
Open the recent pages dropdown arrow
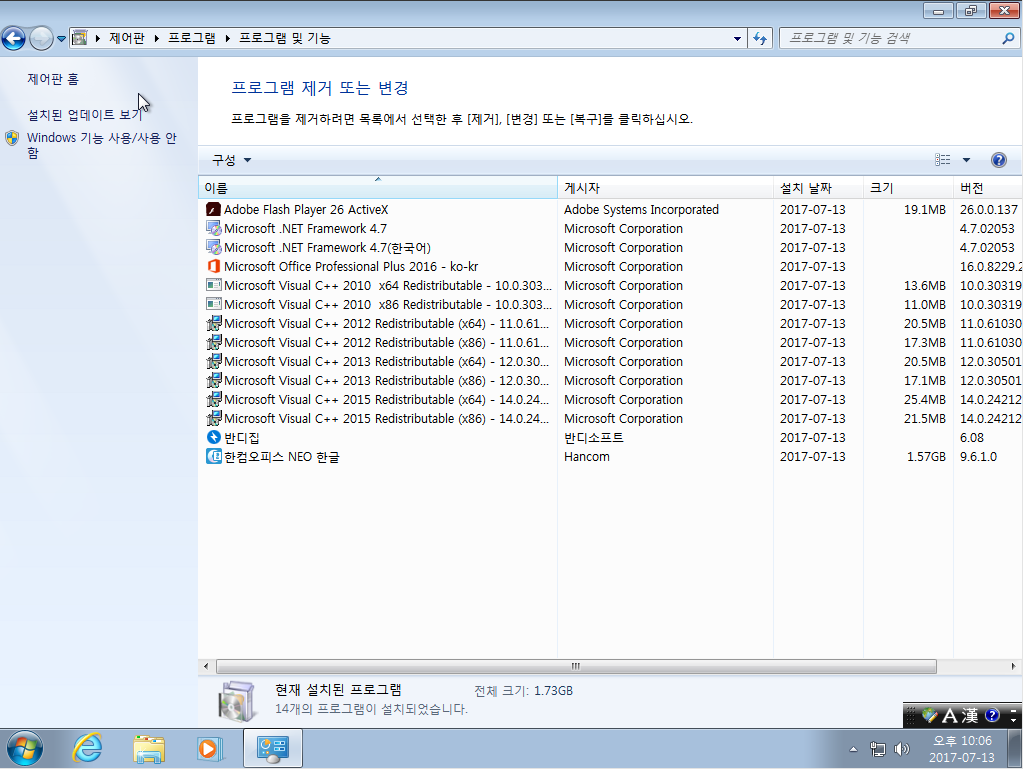coord(61,38)
